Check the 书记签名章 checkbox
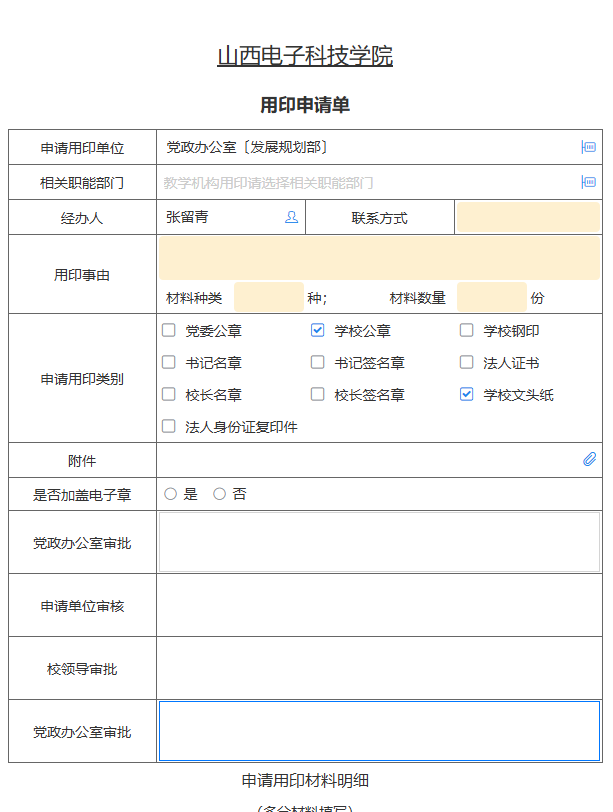The height and width of the screenshot is (812, 613). pos(317,362)
